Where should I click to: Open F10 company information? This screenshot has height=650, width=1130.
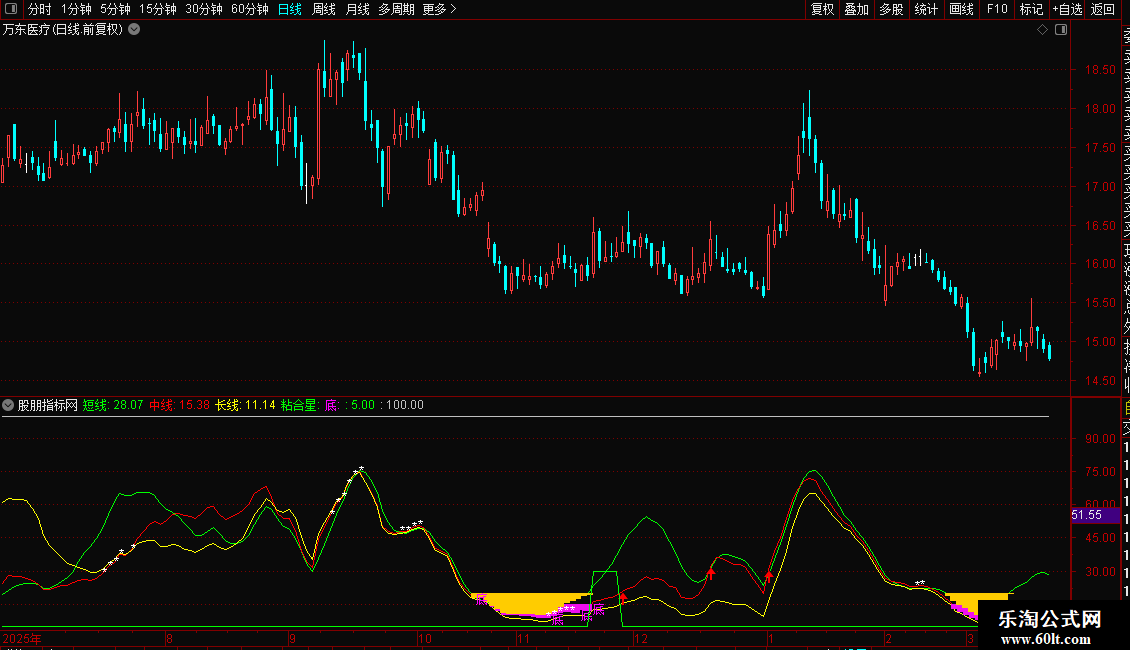click(x=997, y=9)
